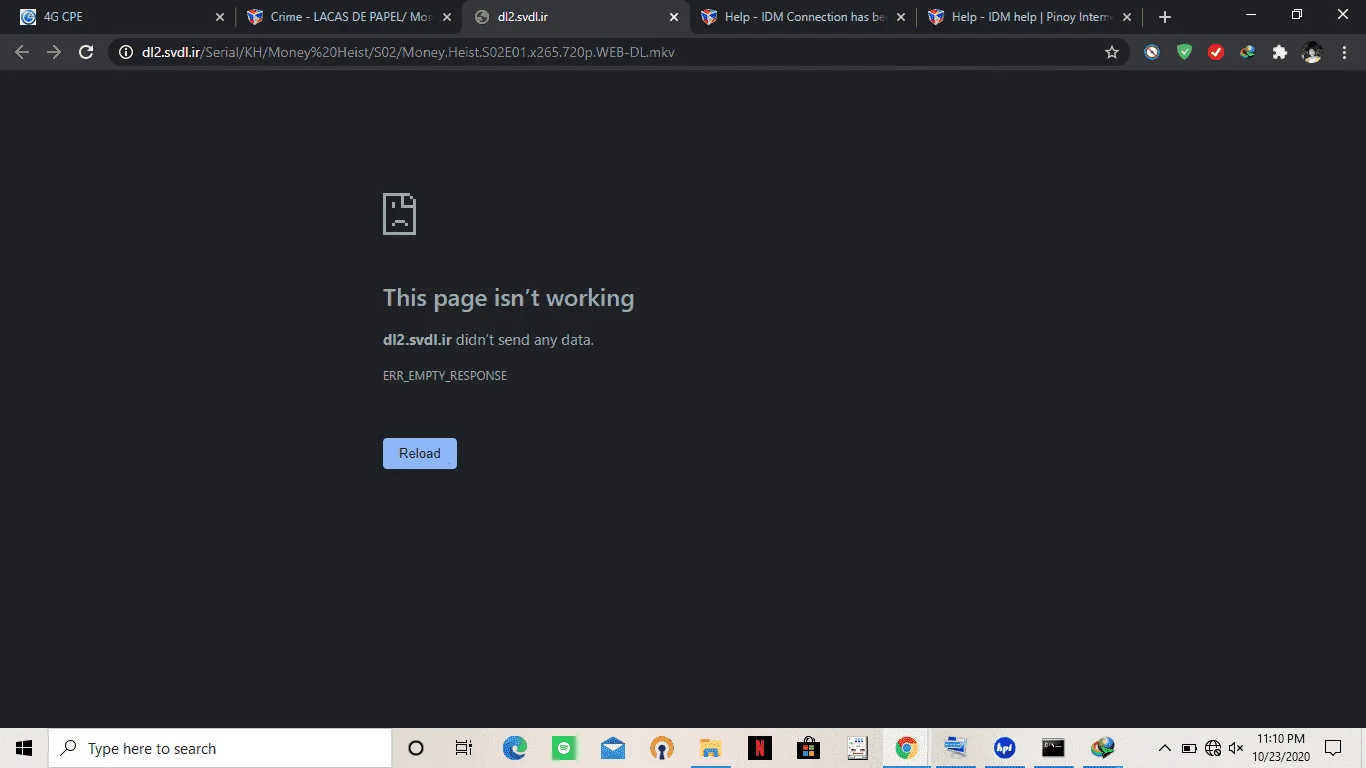Open Task View on taskbar

pyautogui.click(x=464, y=748)
